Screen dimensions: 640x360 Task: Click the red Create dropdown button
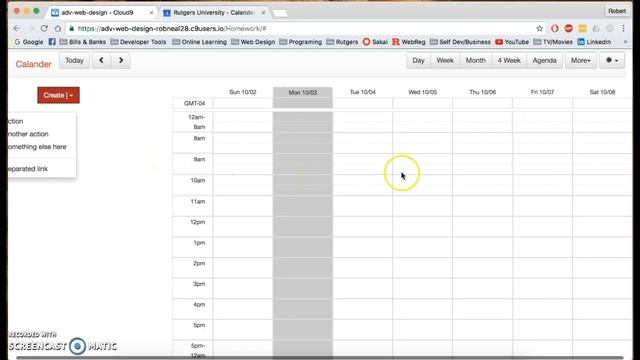click(58, 95)
